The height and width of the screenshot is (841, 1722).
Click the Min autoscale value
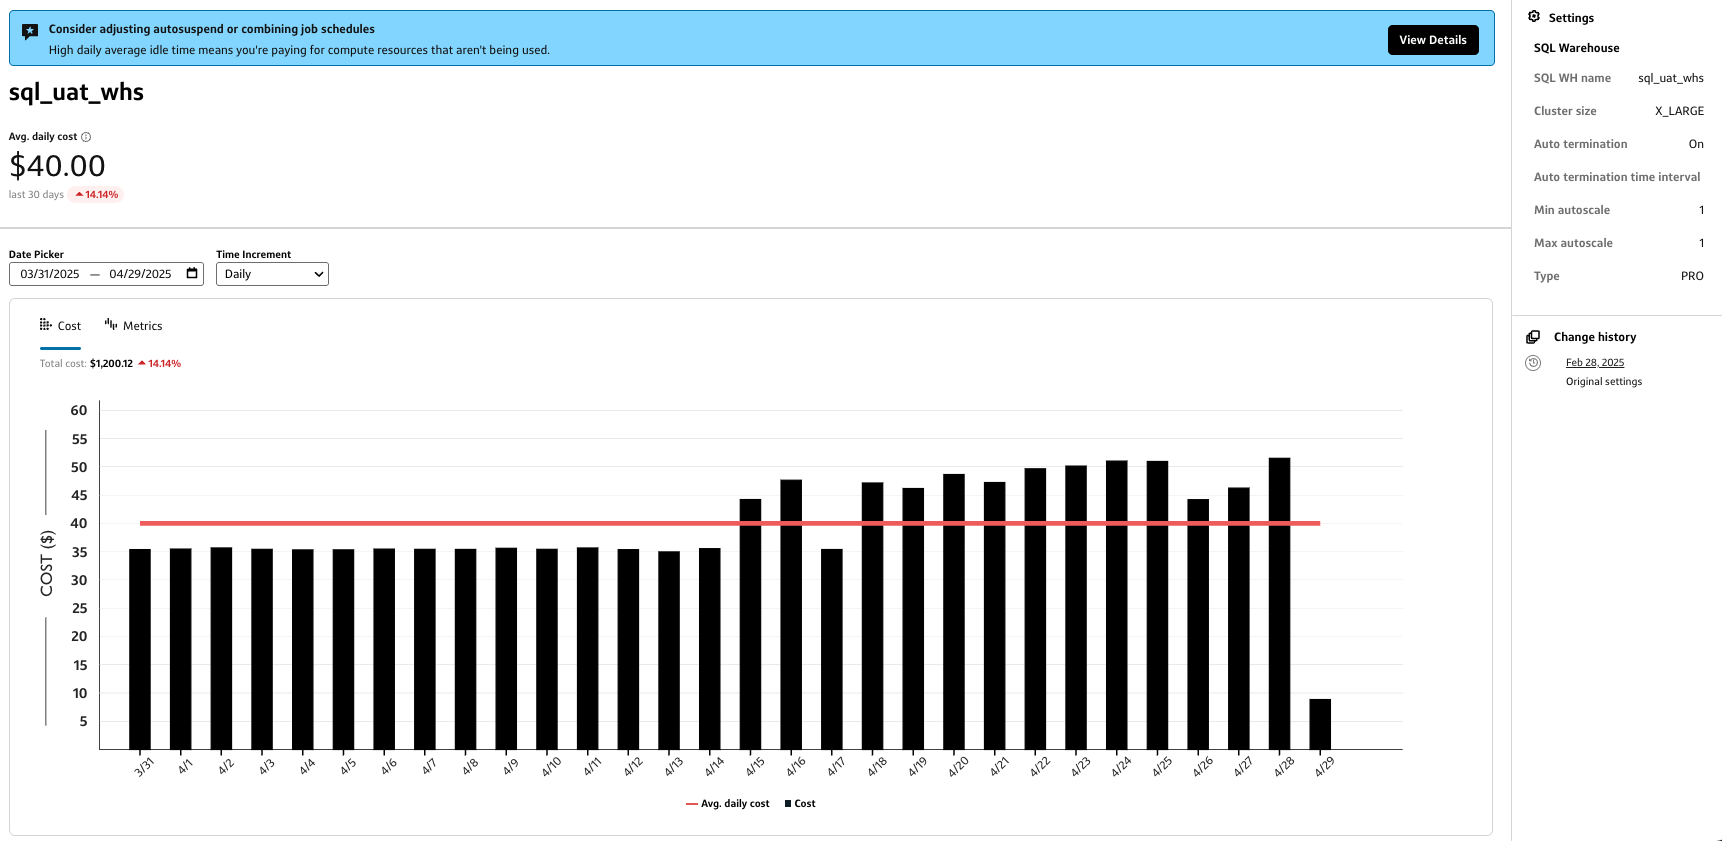pyautogui.click(x=1701, y=210)
